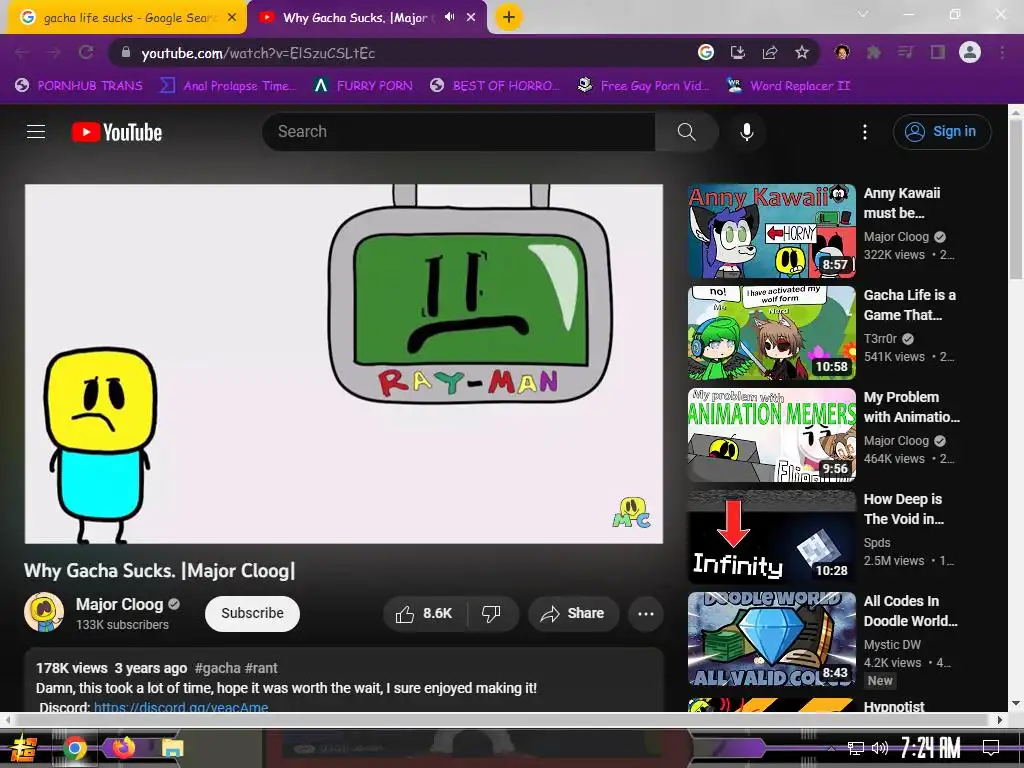Open the notification center icon
This screenshot has width=1024, height=768.
click(x=991, y=747)
